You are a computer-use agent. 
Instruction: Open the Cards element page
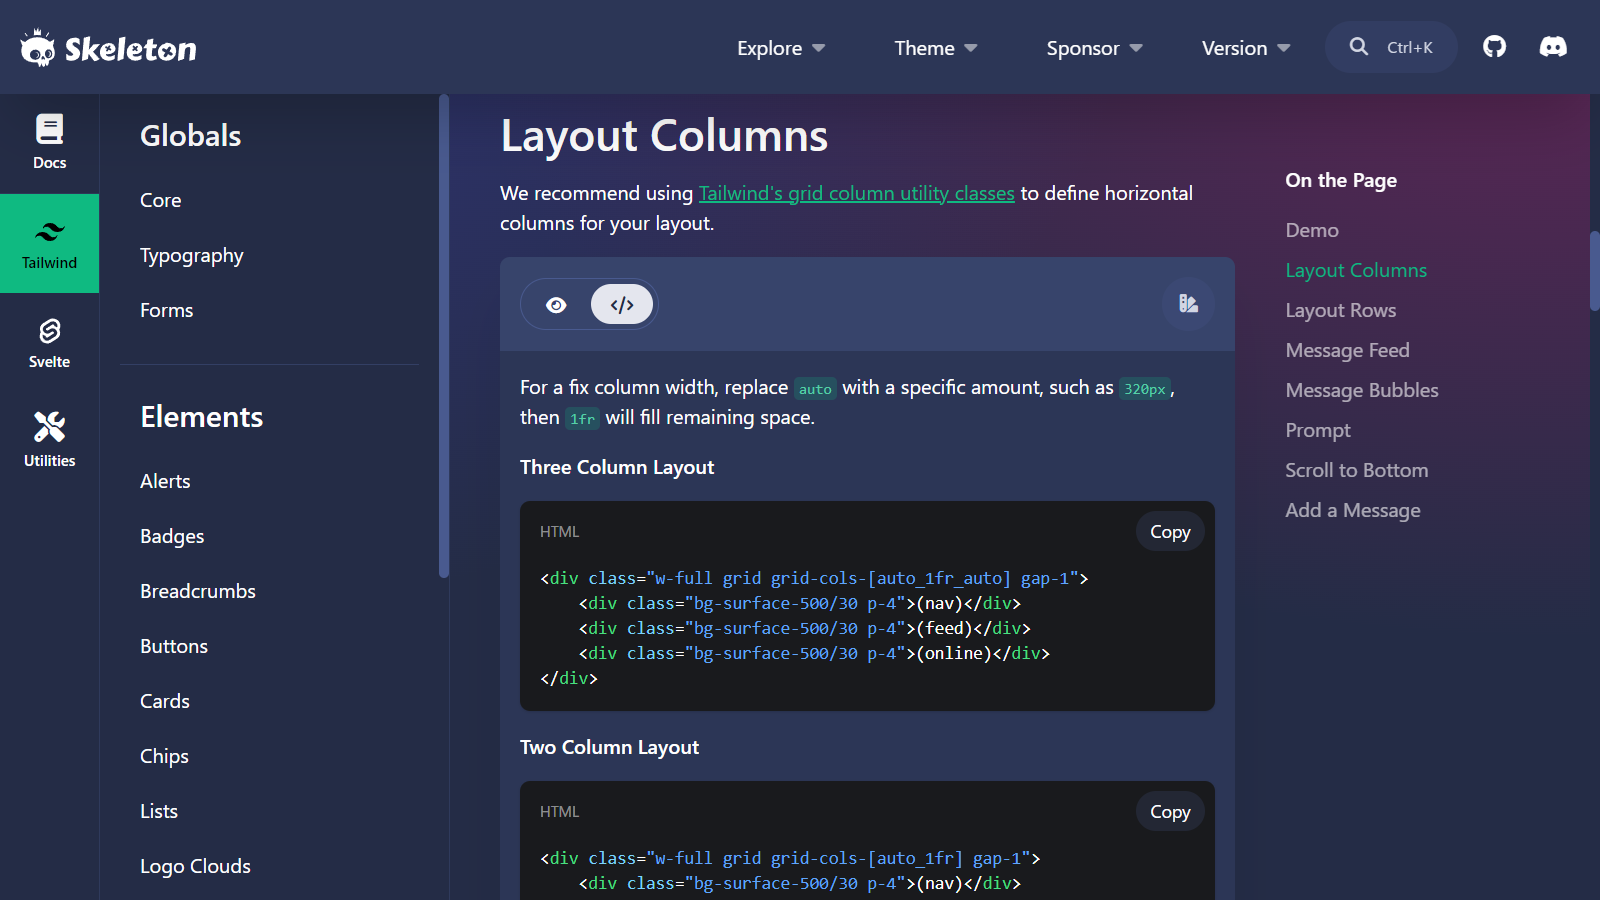coord(165,701)
